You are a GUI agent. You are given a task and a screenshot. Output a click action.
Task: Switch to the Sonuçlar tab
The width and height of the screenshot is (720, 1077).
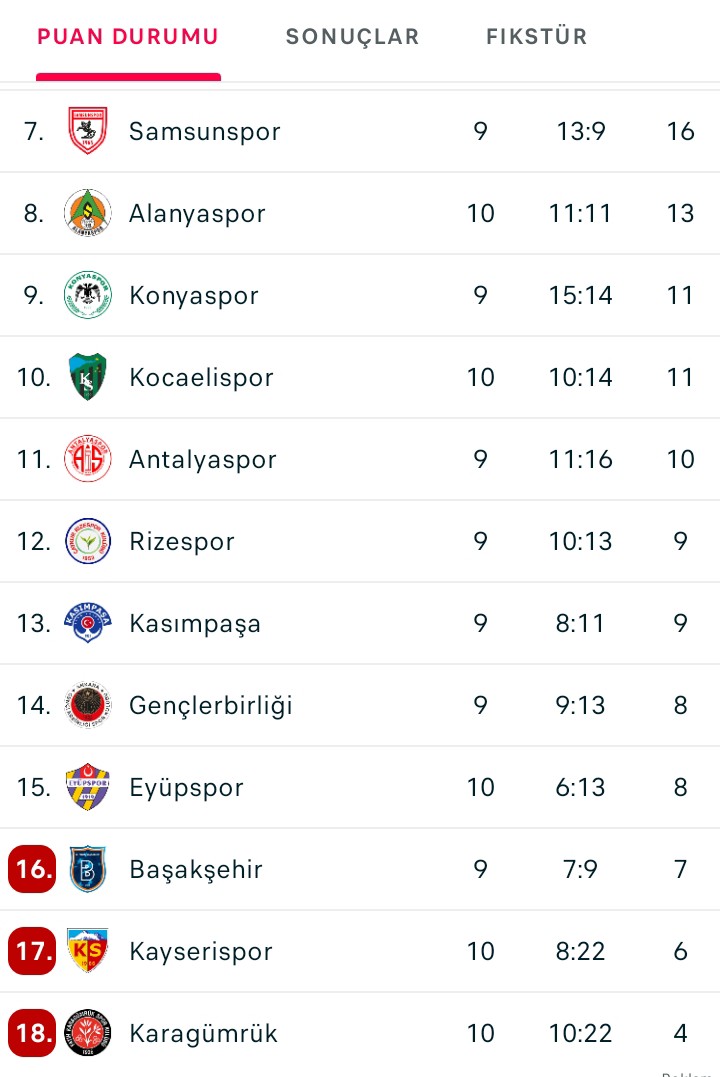point(352,37)
